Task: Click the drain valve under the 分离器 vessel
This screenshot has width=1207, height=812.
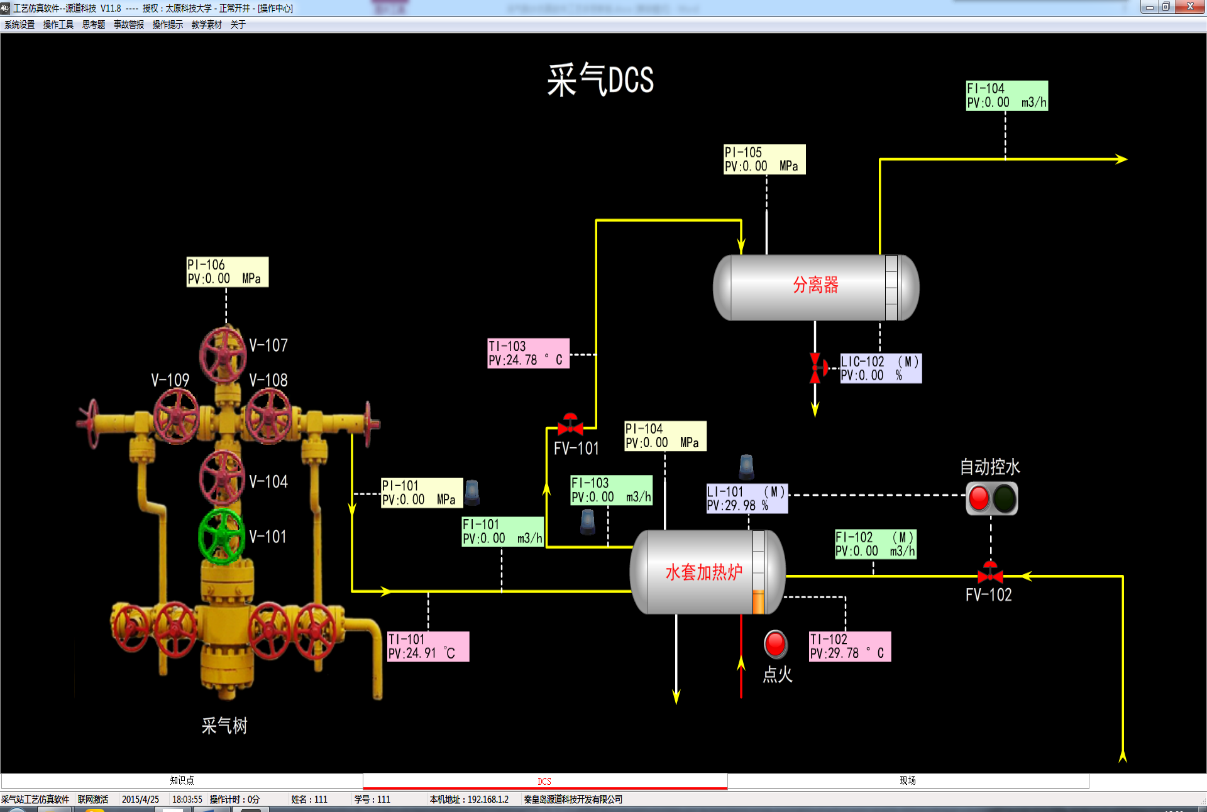Action: pos(816,368)
